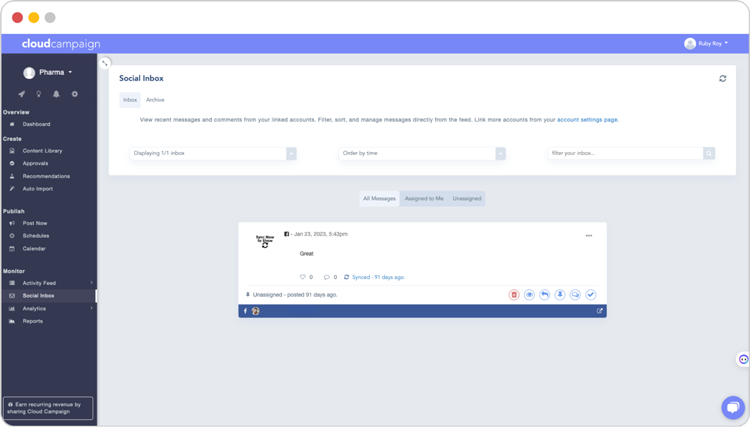Image resolution: width=750 pixels, height=427 pixels.
Task: Open Content Library in the sidebar
Action: coord(42,151)
